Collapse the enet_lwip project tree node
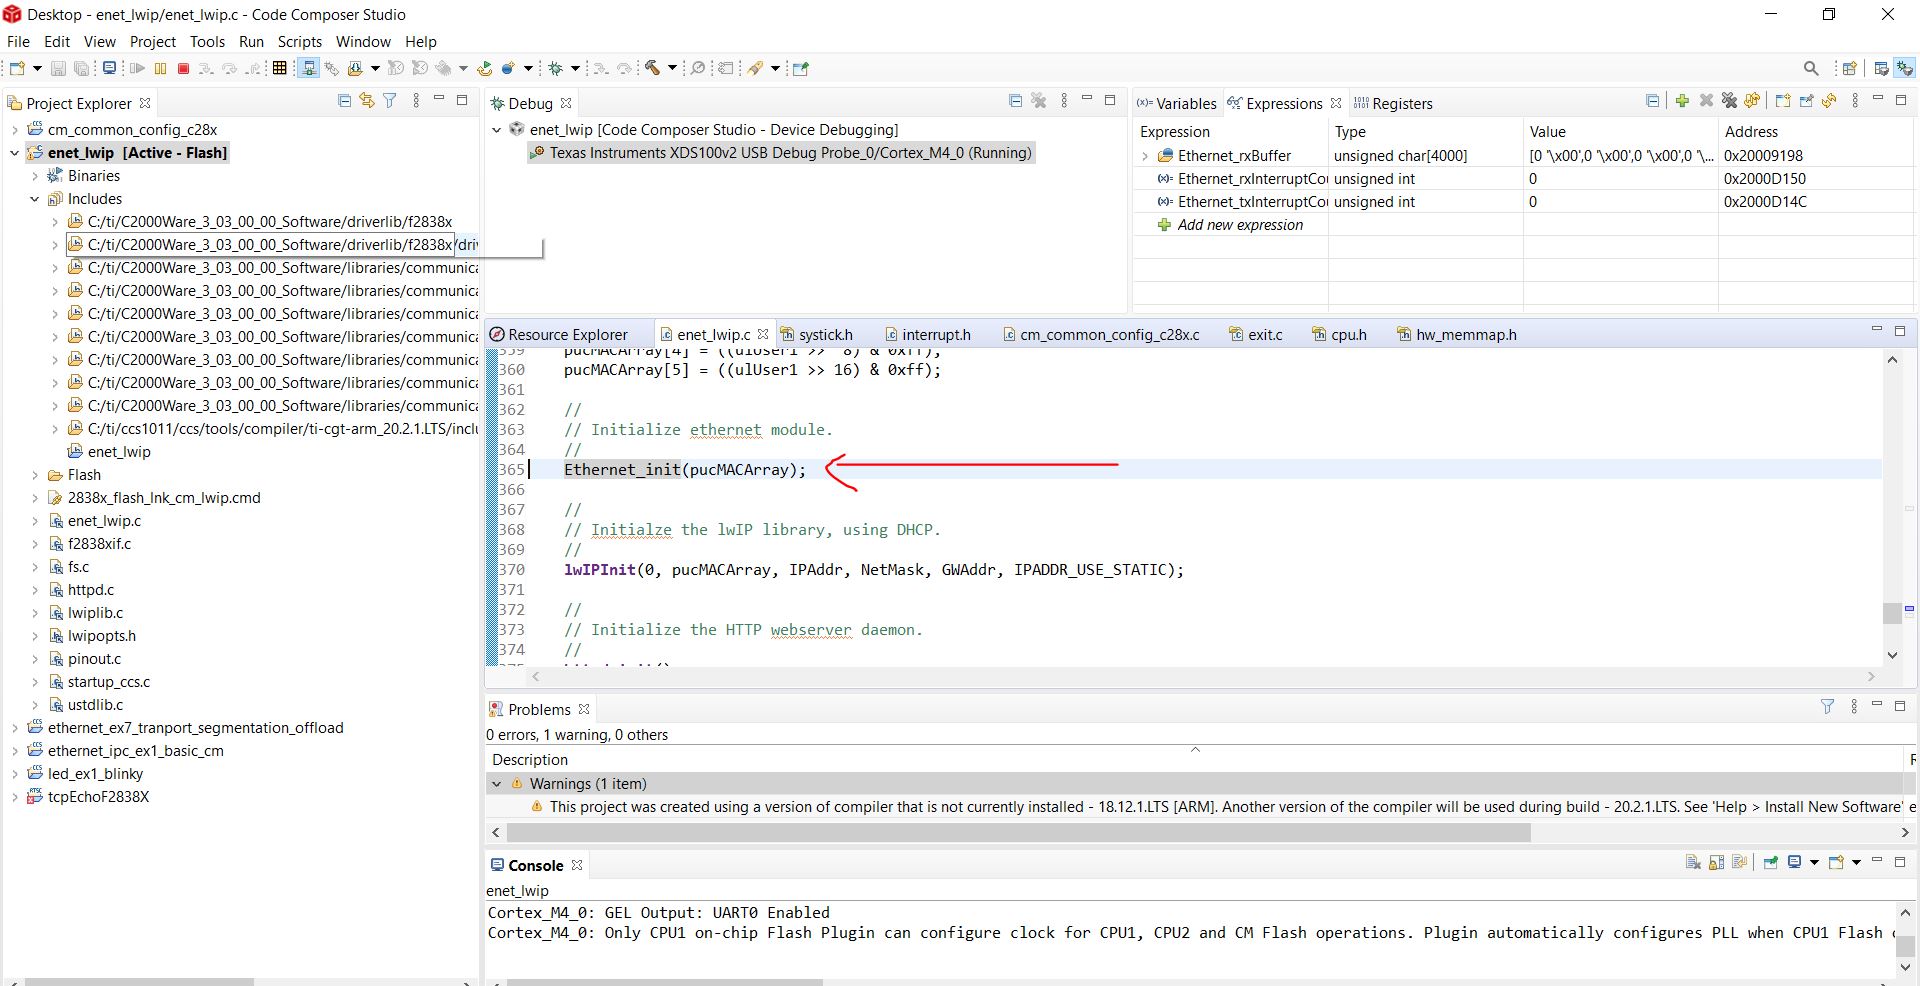The width and height of the screenshot is (1920, 986). pos(15,153)
